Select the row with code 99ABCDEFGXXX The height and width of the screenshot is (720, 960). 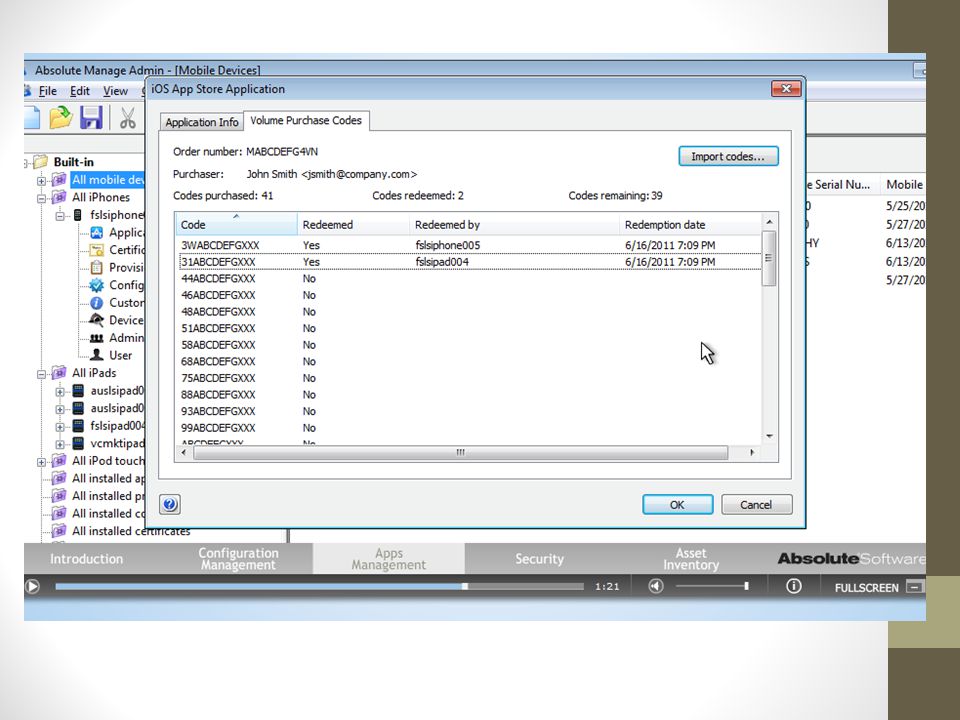tap(468, 428)
